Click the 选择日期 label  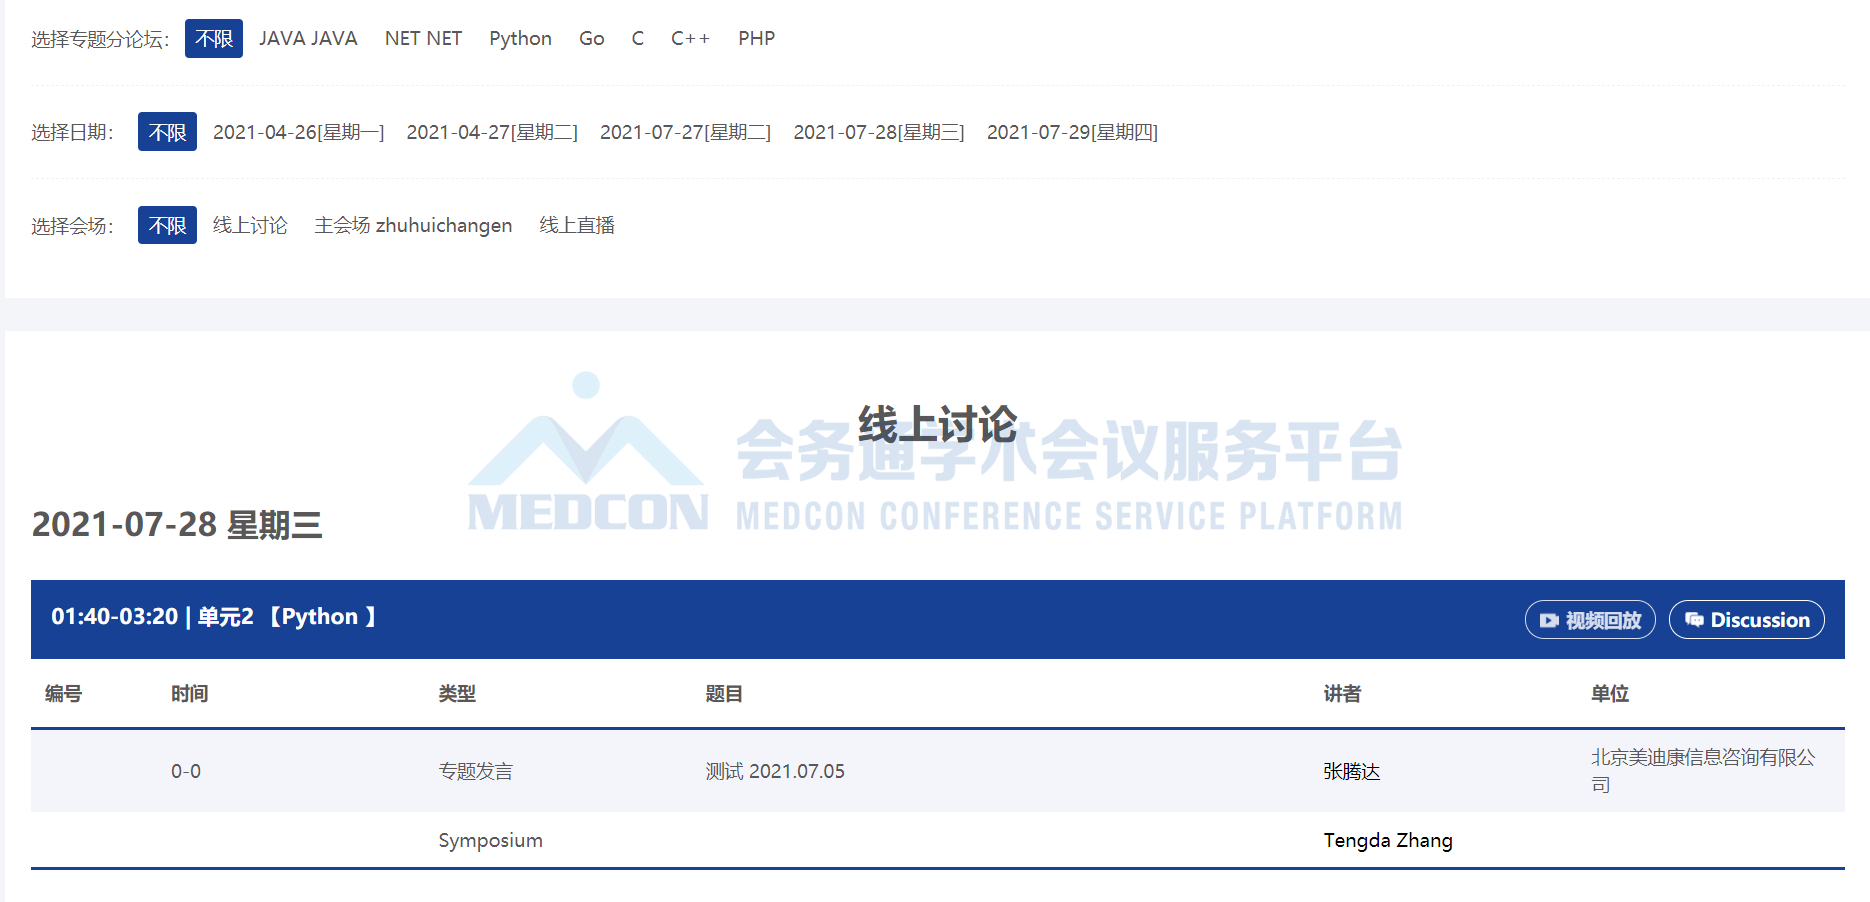[72, 132]
